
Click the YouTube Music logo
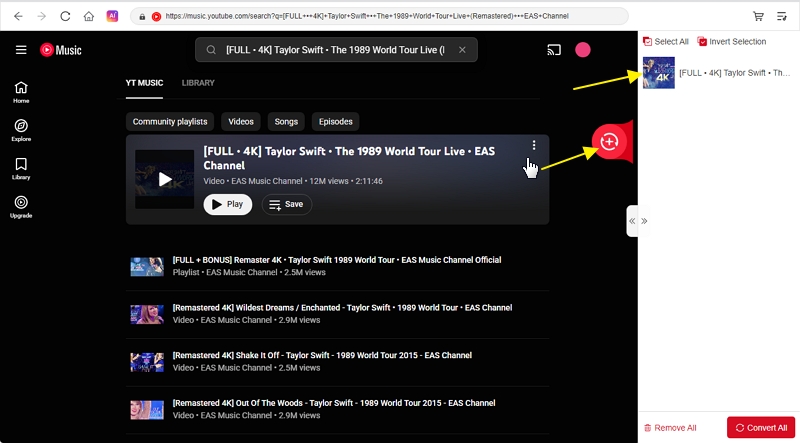point(61,50)
